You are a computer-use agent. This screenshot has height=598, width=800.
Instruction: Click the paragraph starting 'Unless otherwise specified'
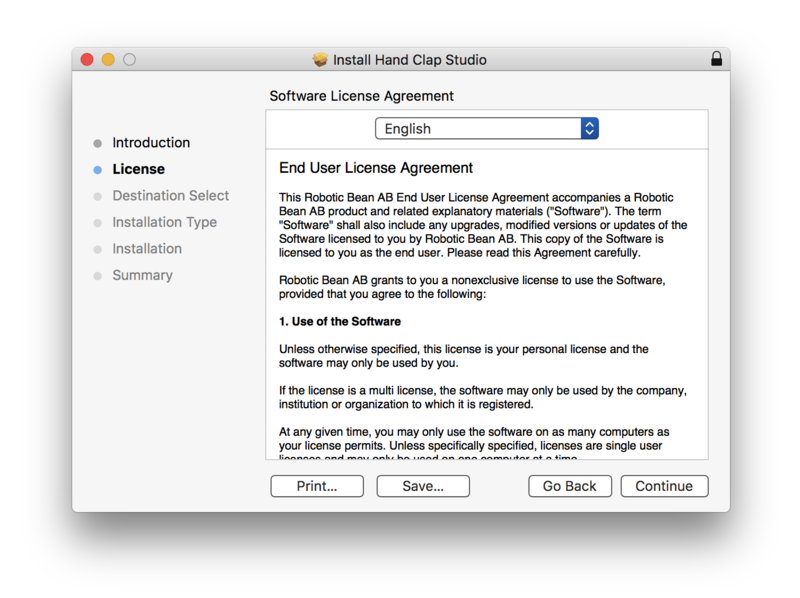tap(464, 356)
